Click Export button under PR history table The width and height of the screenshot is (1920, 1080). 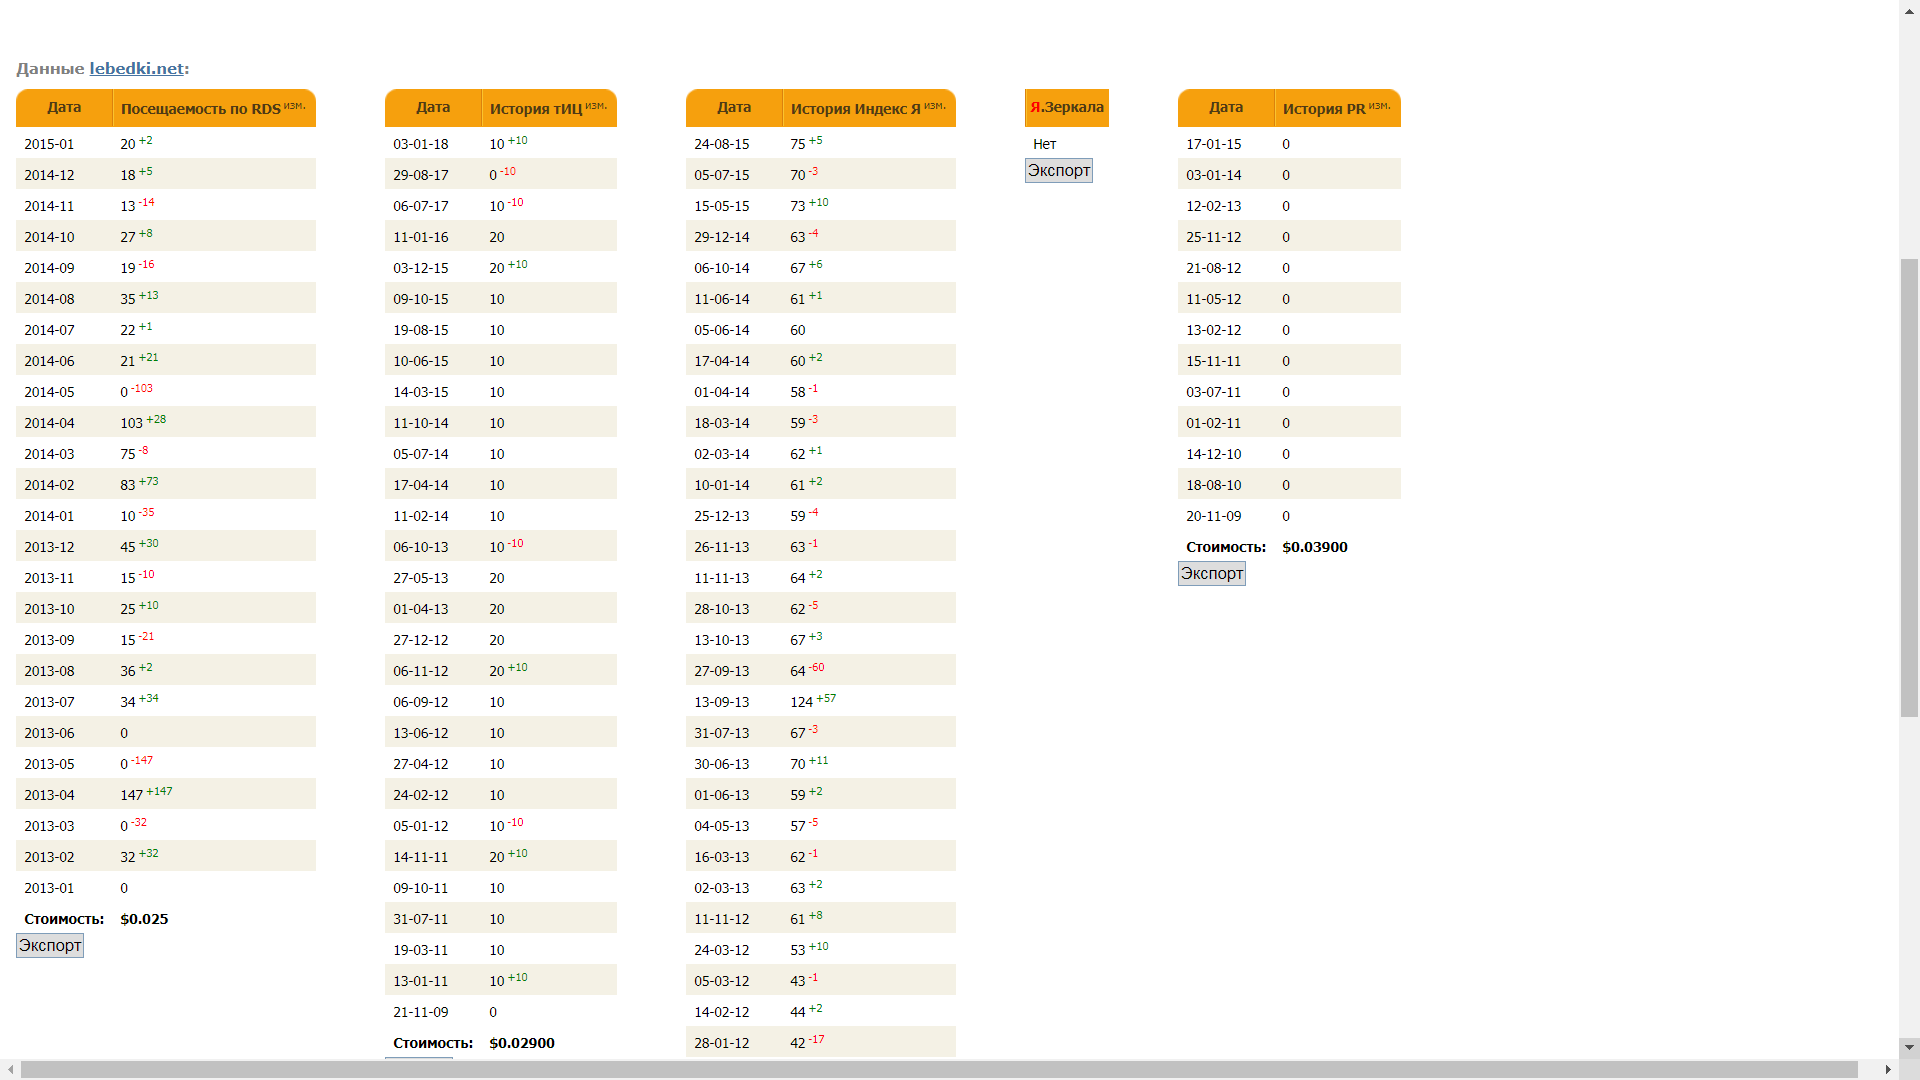pos(1211,573)
